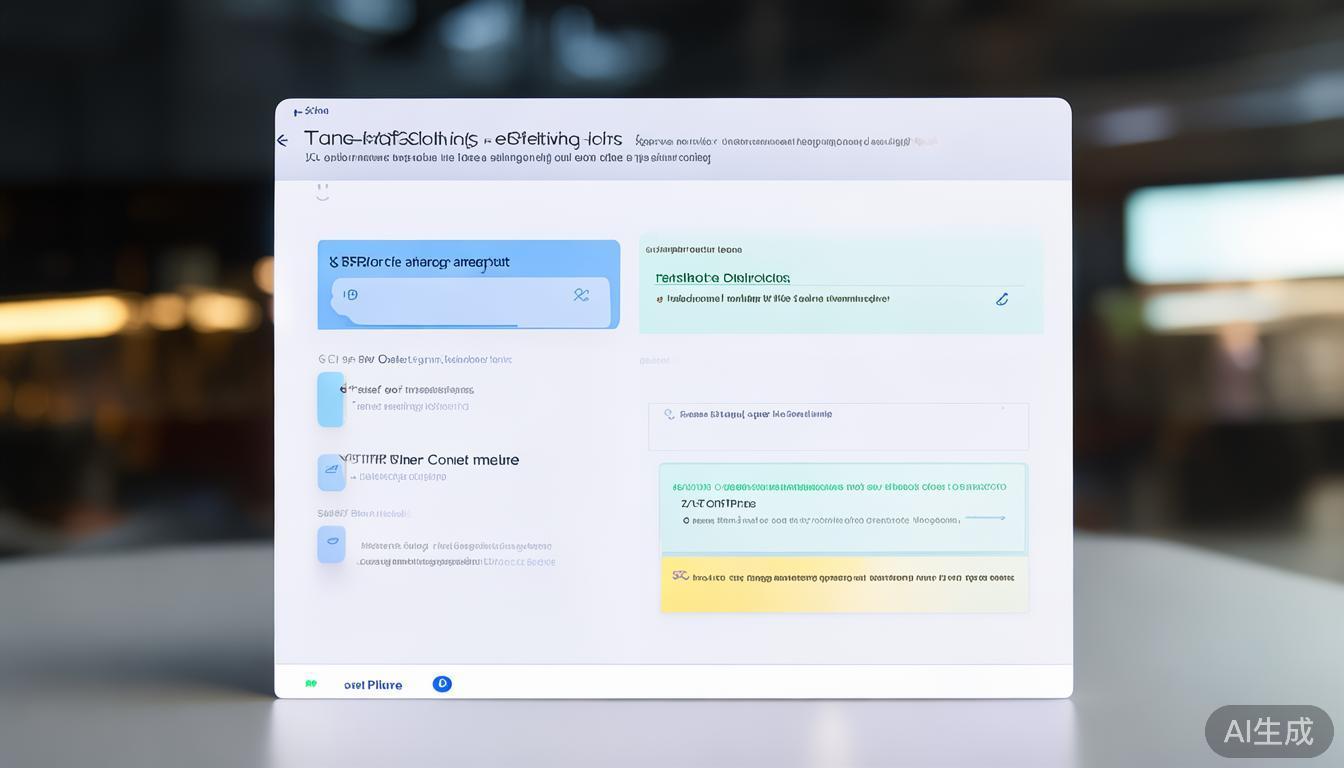Click the magnifier icon in the search box
Screen dimensions: 1344x768
(x=669, y=413)
